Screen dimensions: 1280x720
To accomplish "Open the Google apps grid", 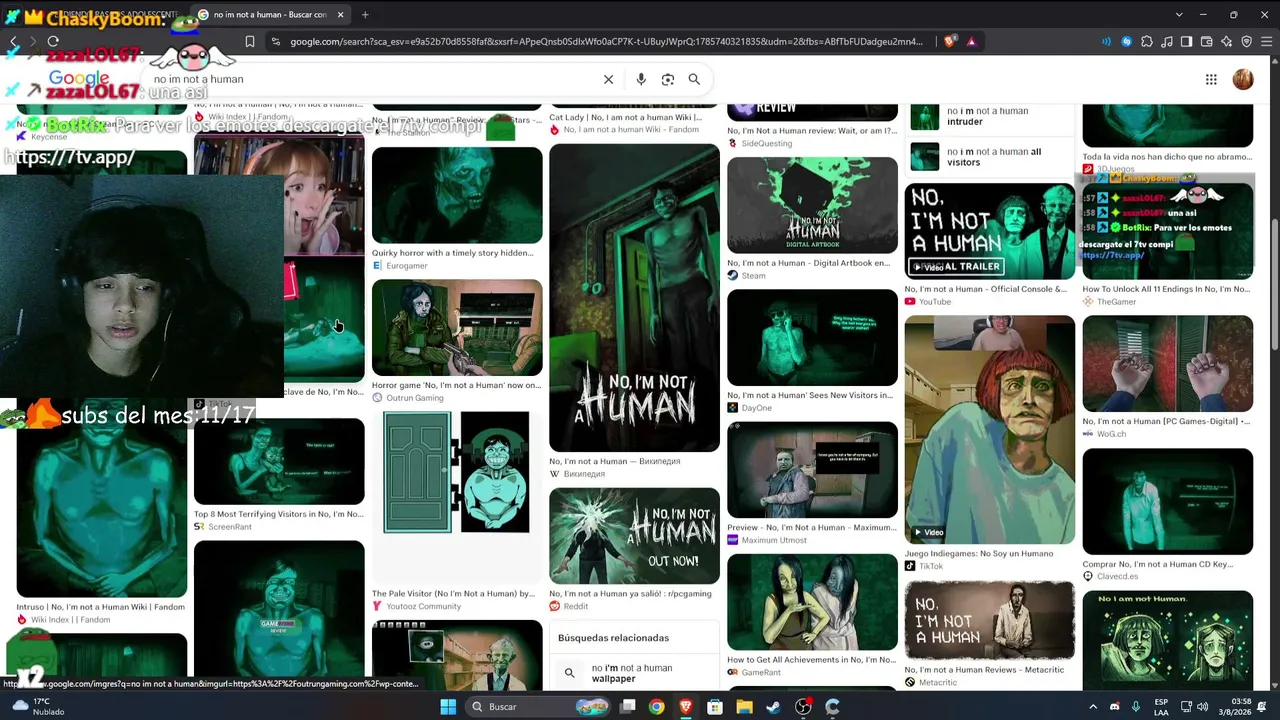I will click(x=1211, y=79).
